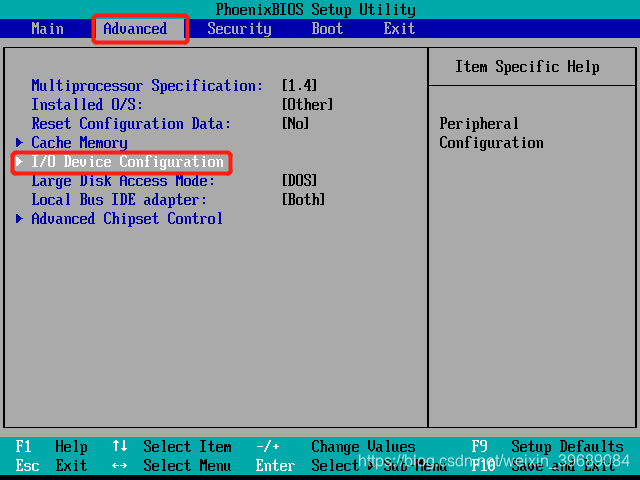The height and width of the screenshot is (480, 640).
Task: Go to the Exit menu tab
Action: point(399,29)
